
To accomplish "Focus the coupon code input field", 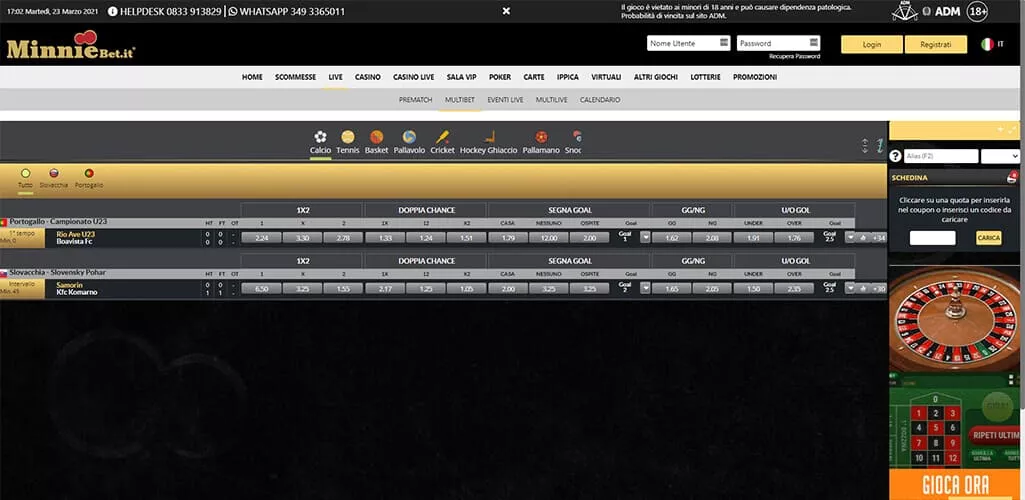I will (x=932, y=238).
